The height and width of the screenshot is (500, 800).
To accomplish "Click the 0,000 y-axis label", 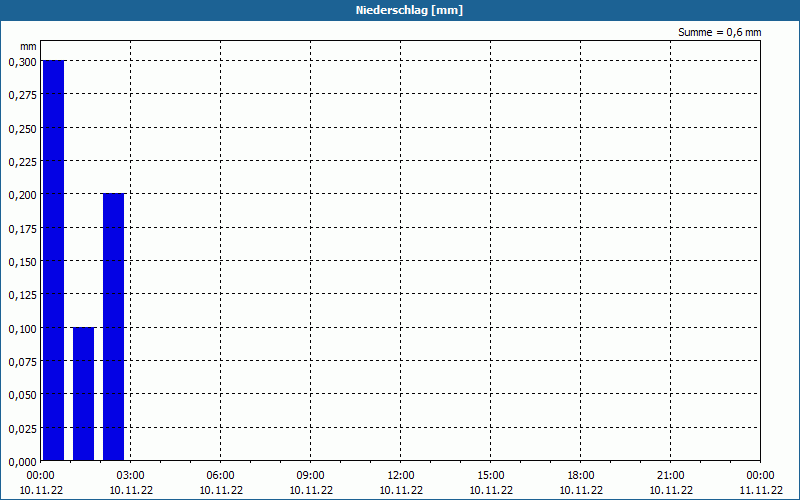I will pos(23,462).
